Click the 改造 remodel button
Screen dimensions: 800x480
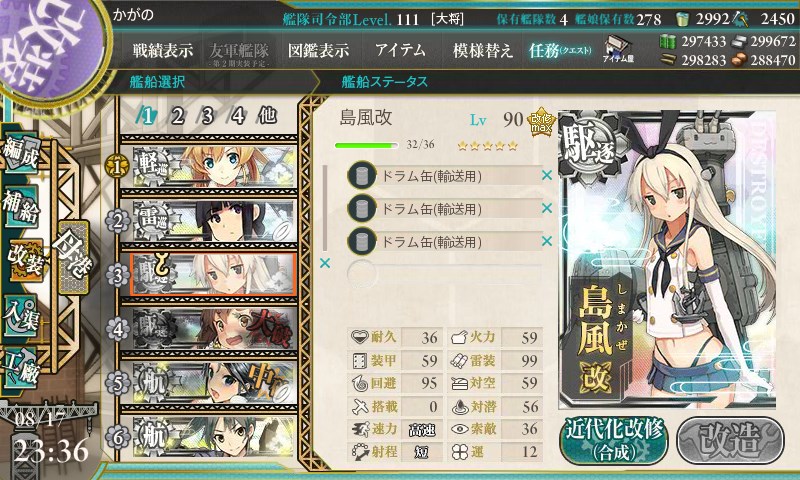coord(730,440)
